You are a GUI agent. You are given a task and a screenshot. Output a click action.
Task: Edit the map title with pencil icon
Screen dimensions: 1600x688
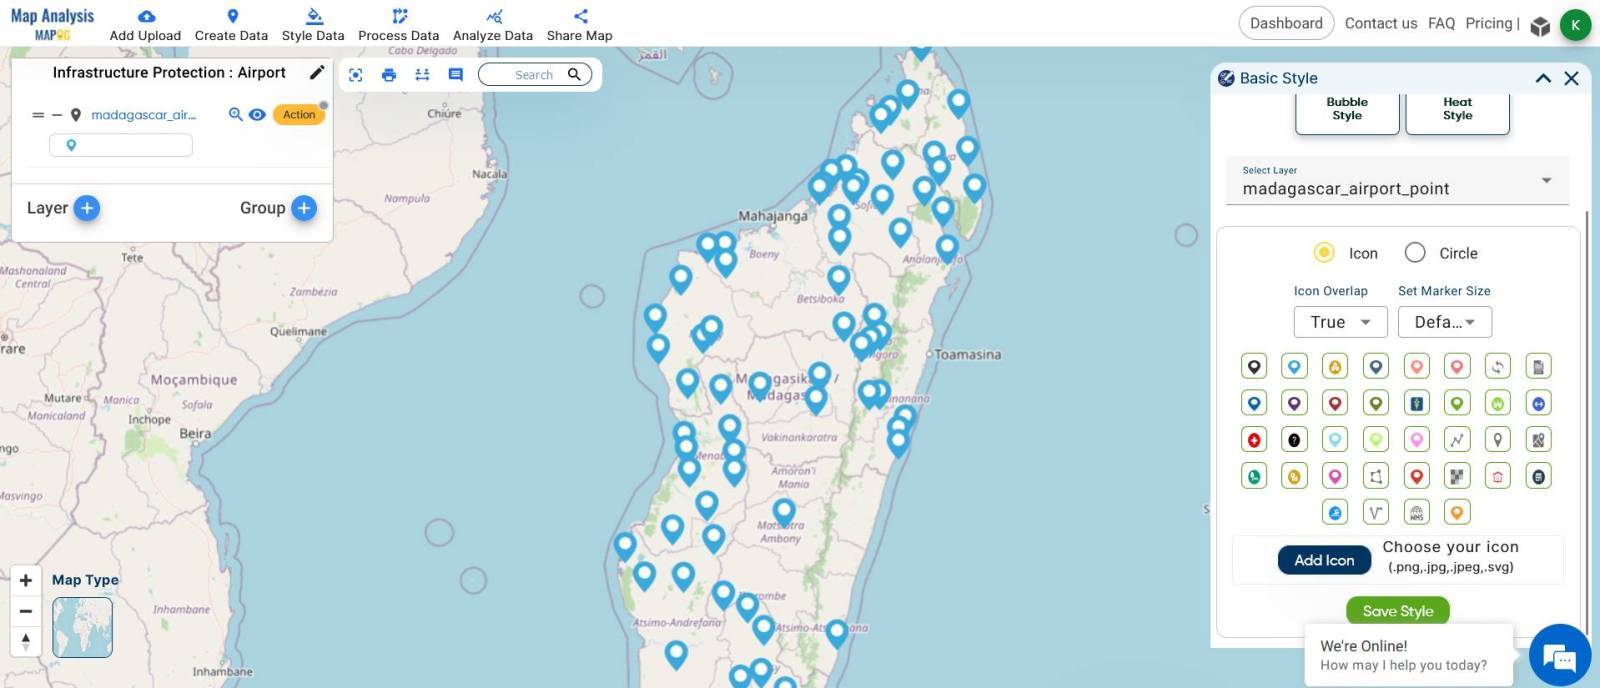(x=317, y=72)
